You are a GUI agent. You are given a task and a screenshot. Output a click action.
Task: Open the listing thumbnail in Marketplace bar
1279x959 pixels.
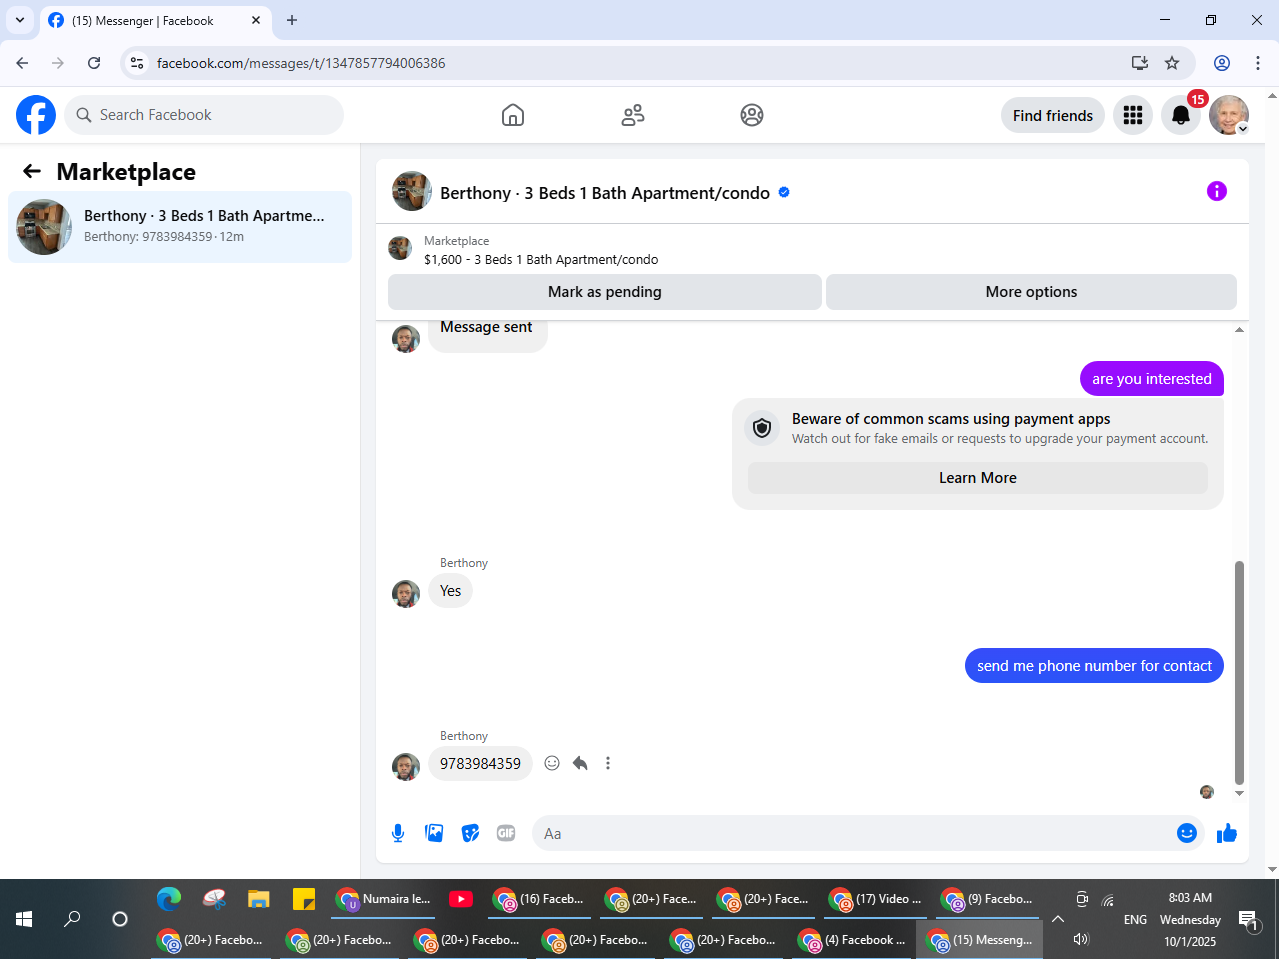[400, 248]
